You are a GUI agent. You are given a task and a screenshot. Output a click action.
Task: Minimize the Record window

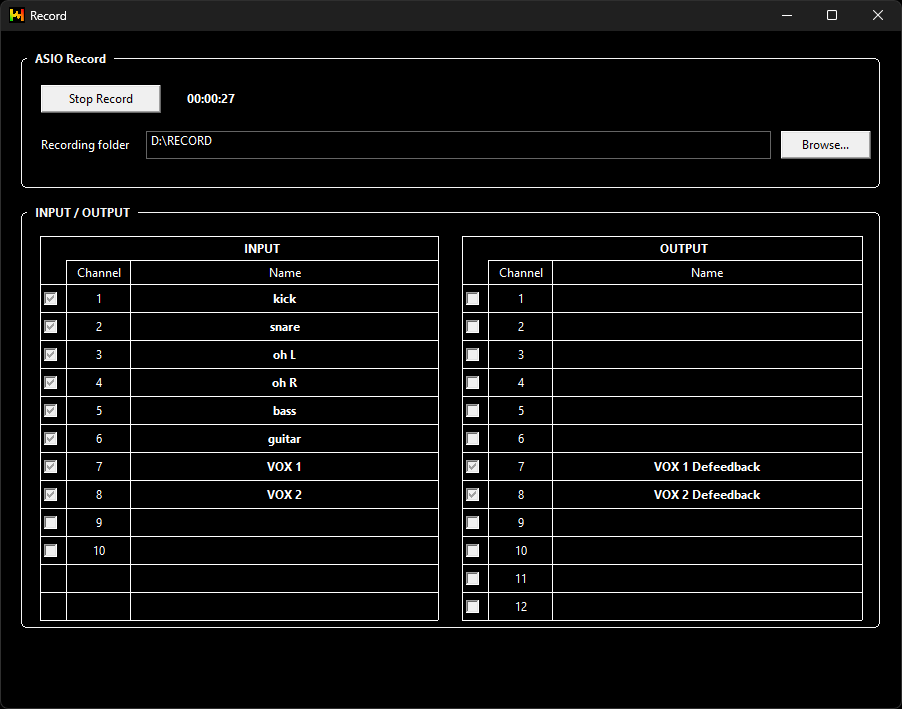787,16
